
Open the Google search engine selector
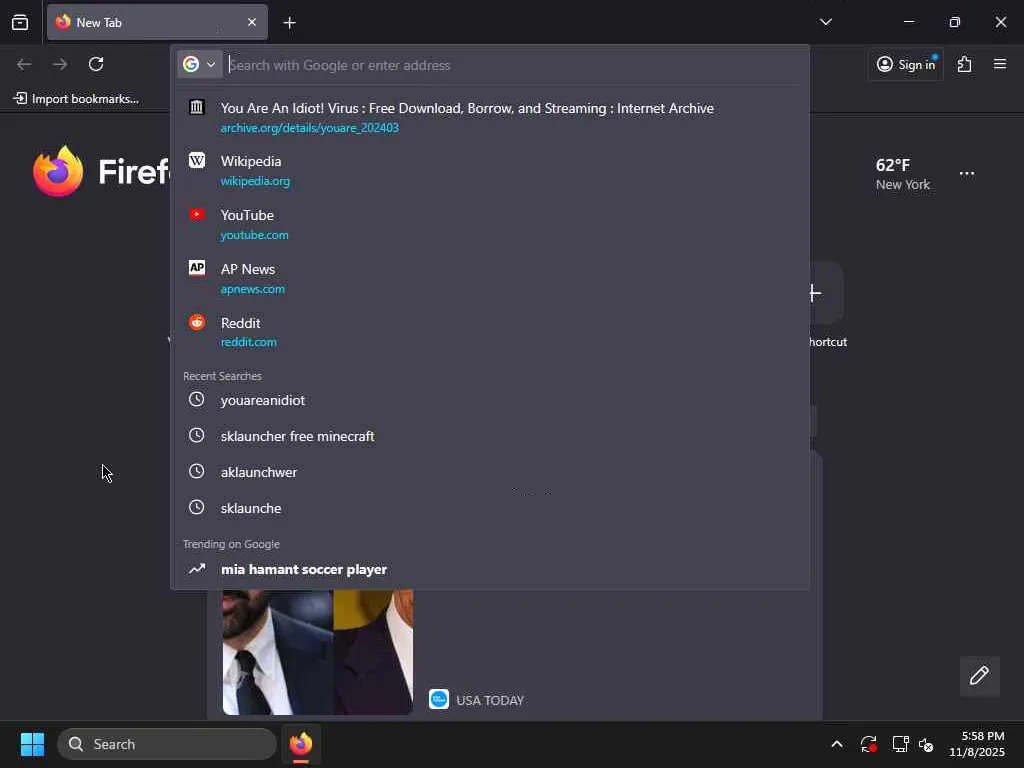tap(199, 65)
